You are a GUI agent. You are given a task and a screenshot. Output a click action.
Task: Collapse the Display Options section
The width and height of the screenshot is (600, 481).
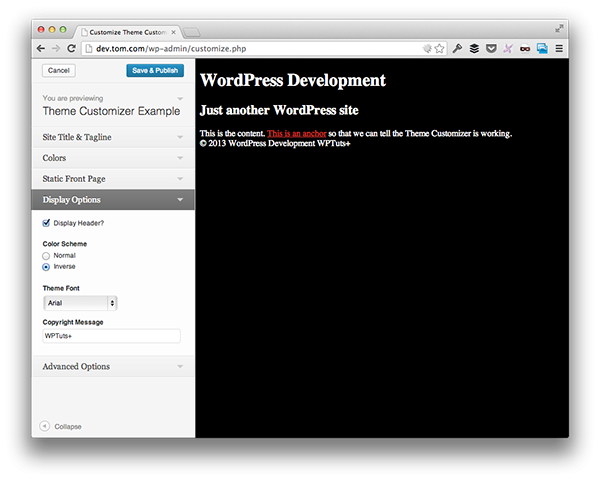pyautogui.click(x=113, y=199)
